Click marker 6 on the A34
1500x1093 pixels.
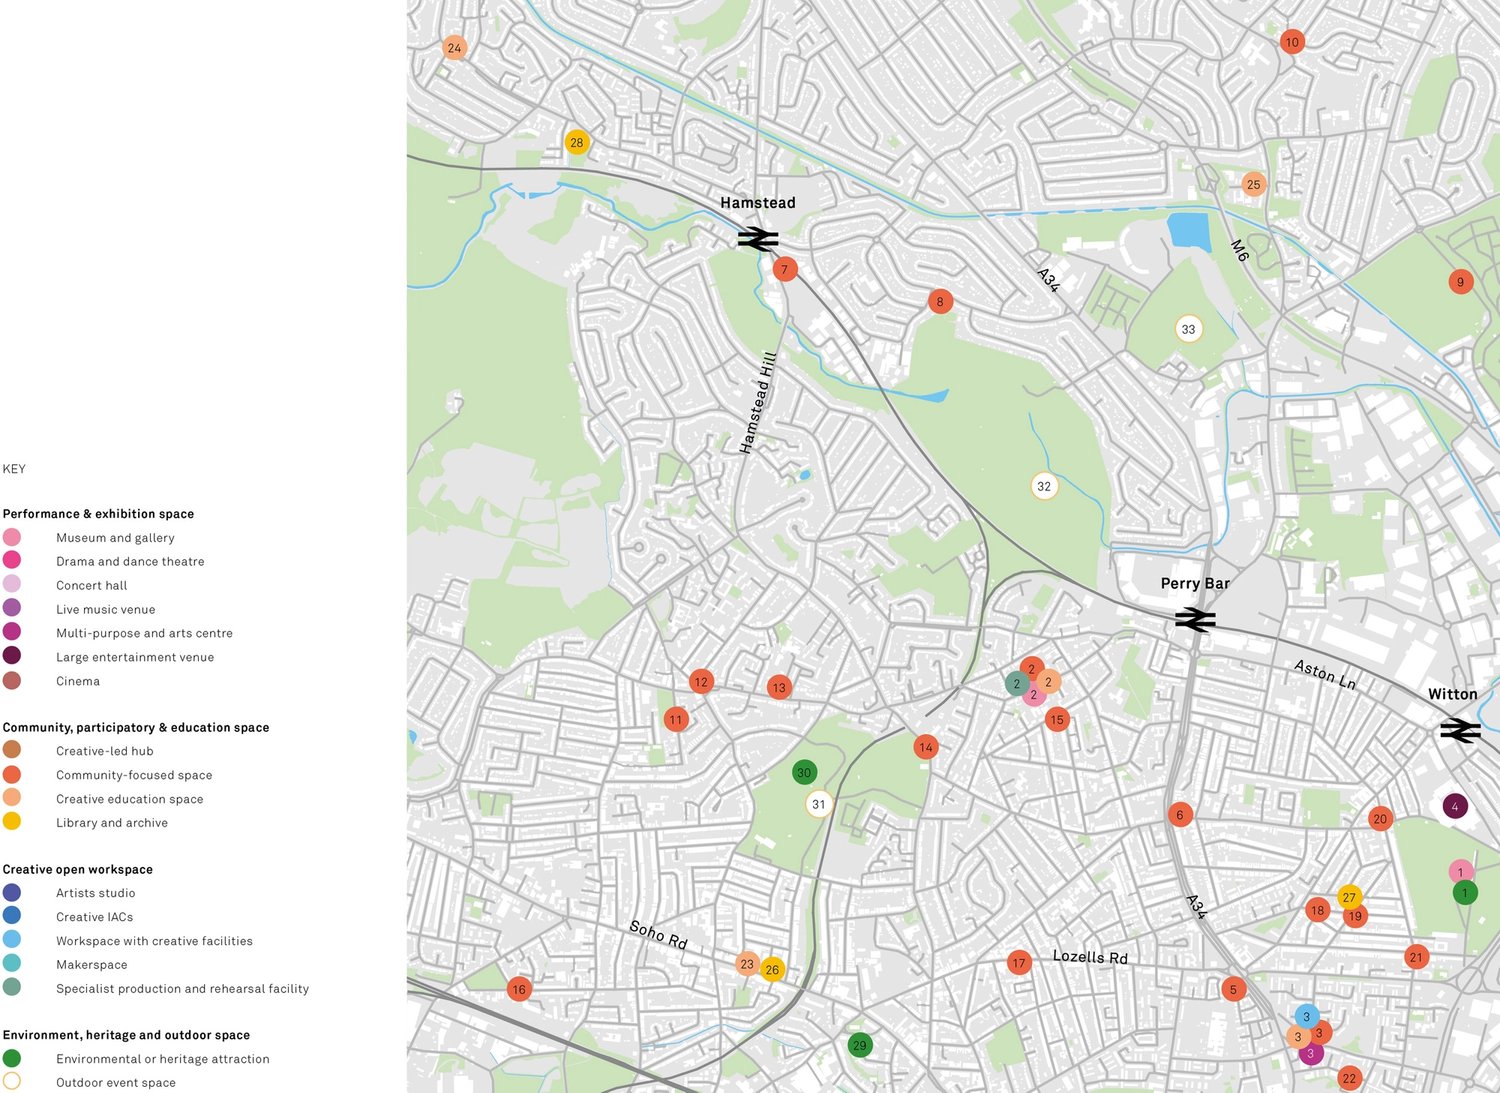point(1180,815)
